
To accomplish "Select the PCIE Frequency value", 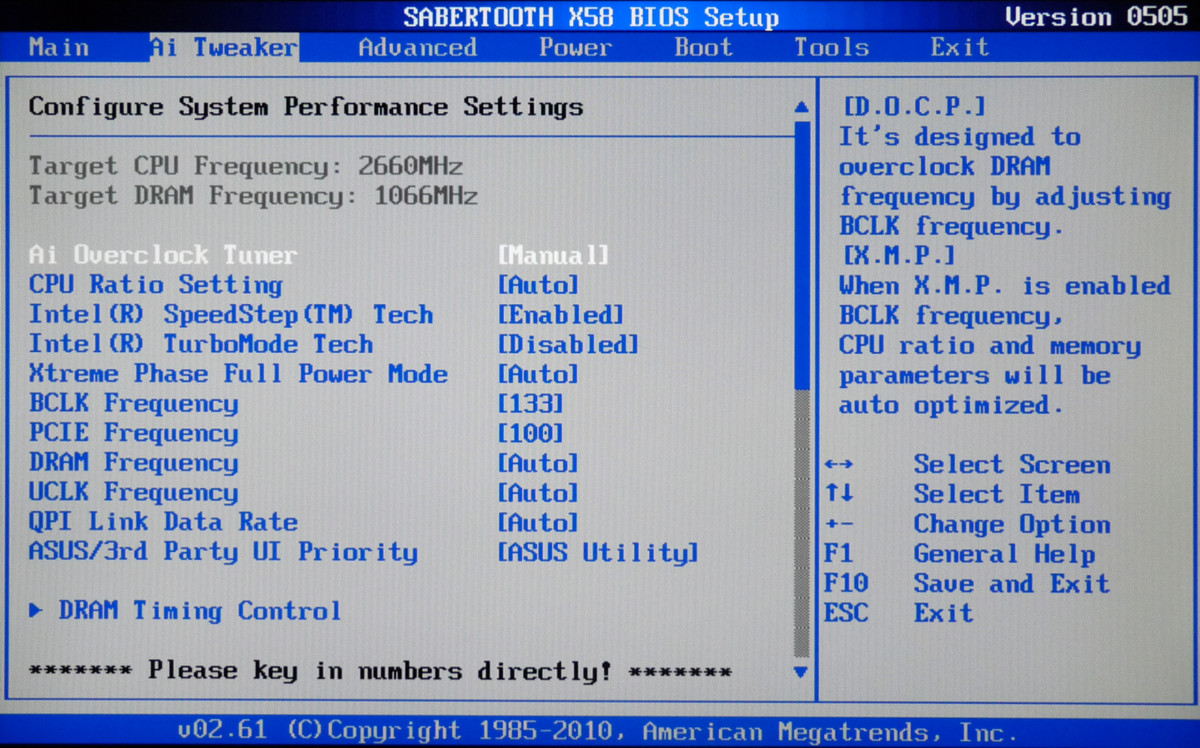I will pos(536,433).
